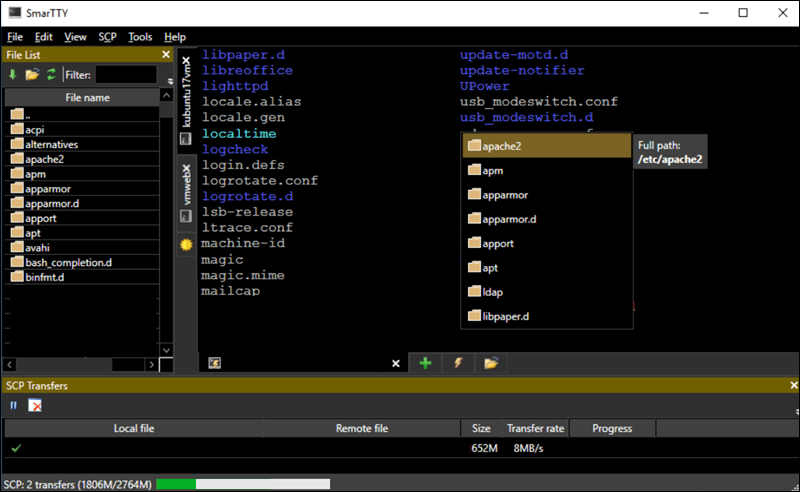Choose libpaper.d in the autocomplete popup
This screenshot has height=492, width=800.
tap(547, 316)
